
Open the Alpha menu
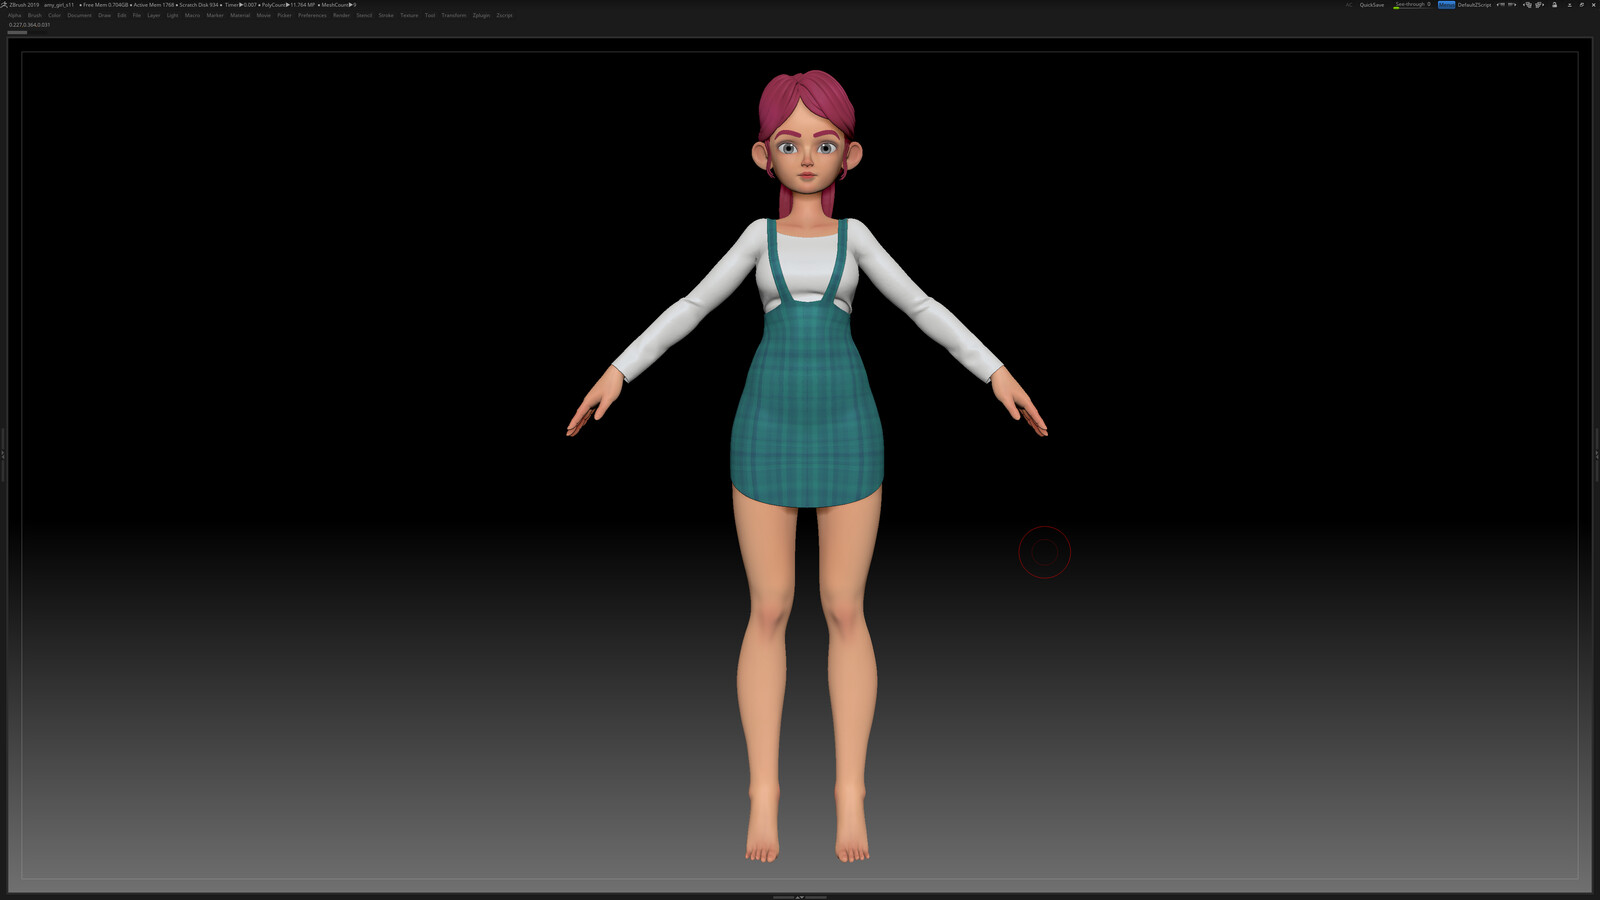coord(14,15)
